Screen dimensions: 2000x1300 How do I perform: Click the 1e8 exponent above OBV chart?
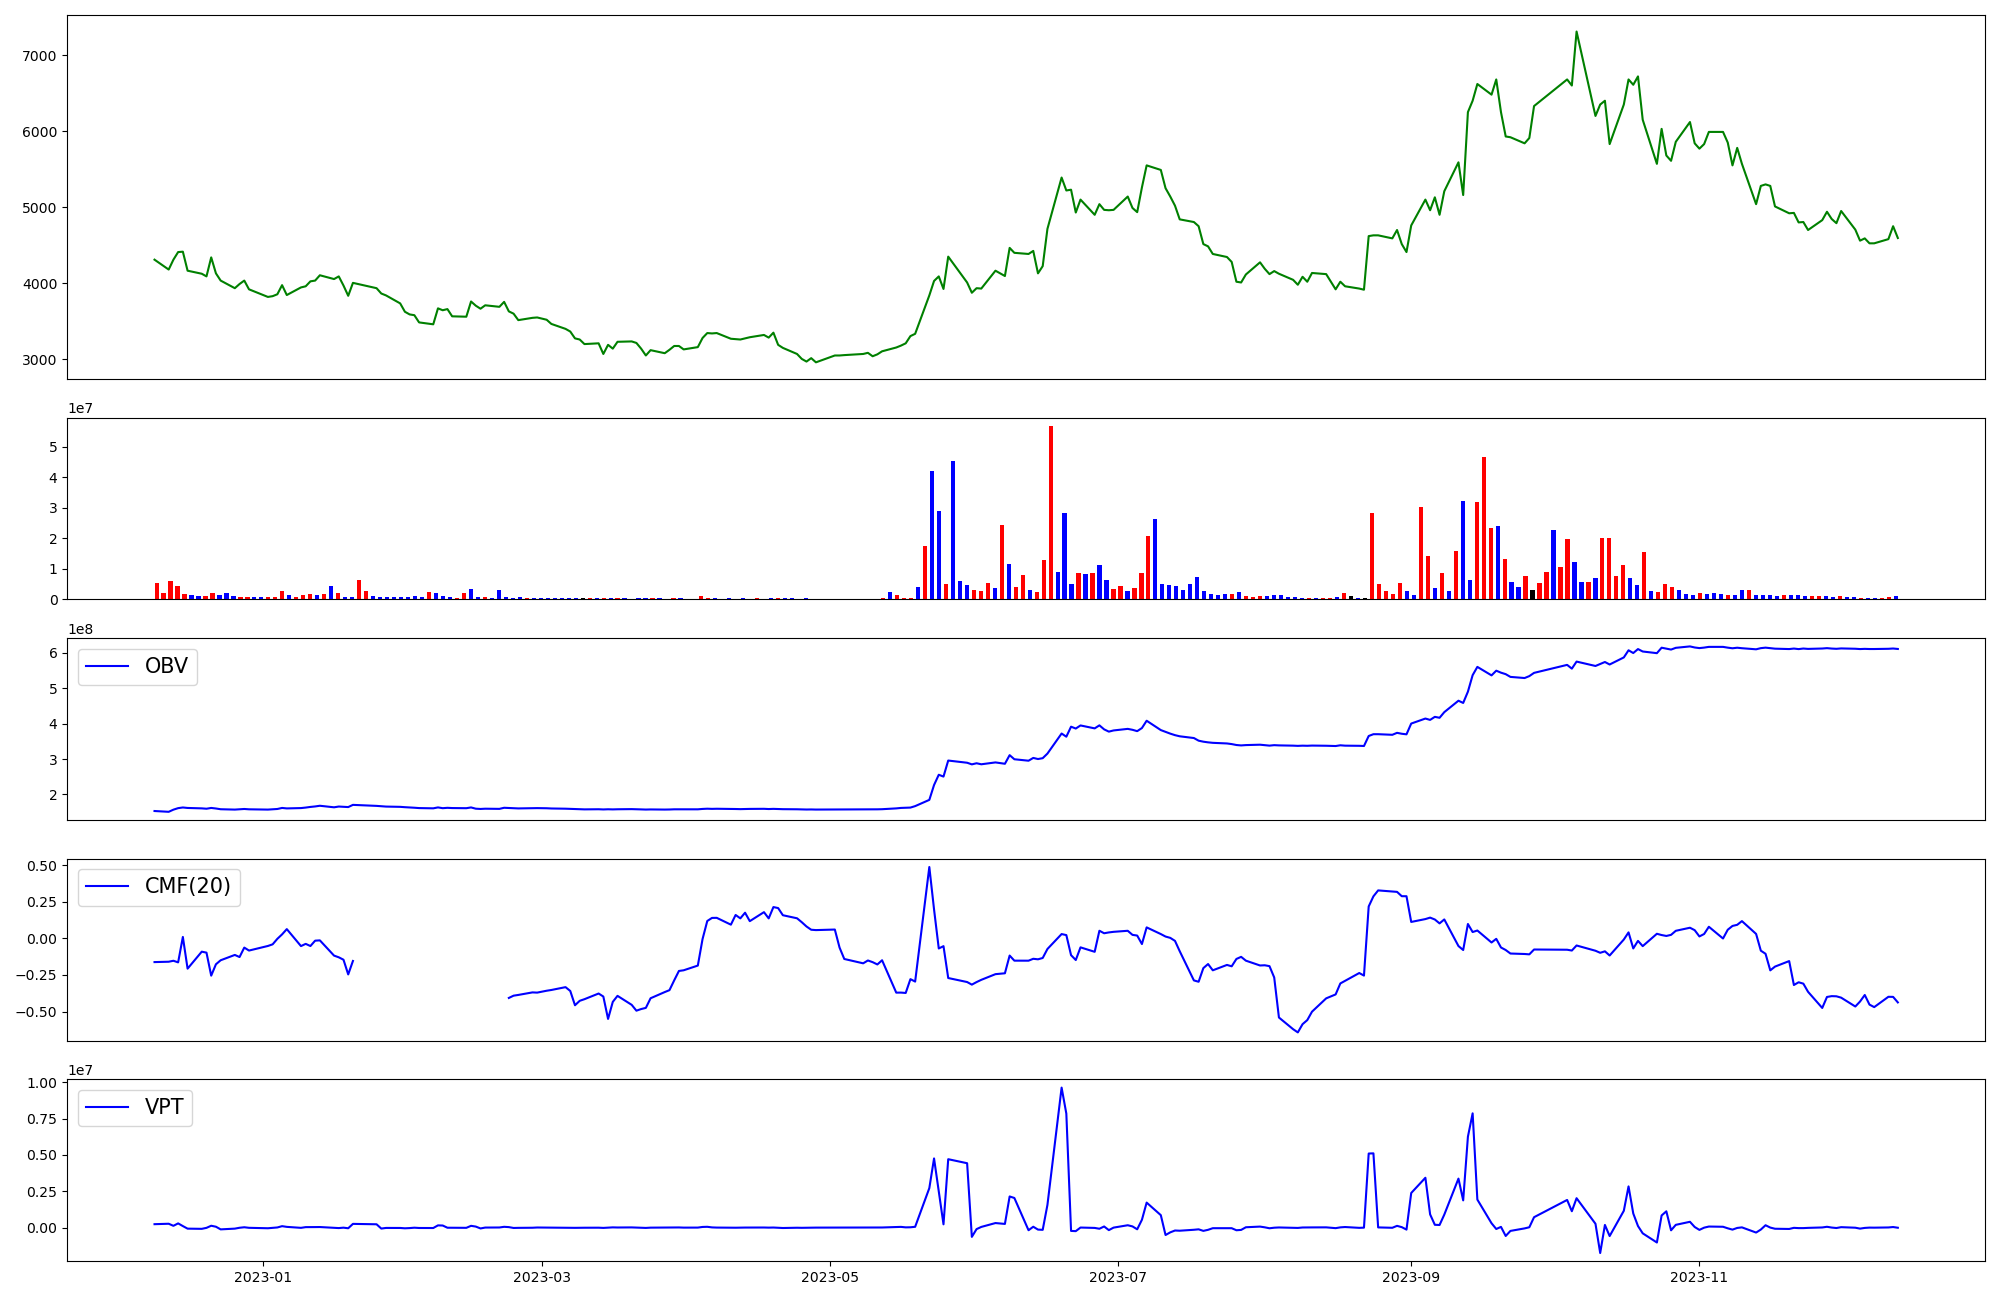pos(80,629)
